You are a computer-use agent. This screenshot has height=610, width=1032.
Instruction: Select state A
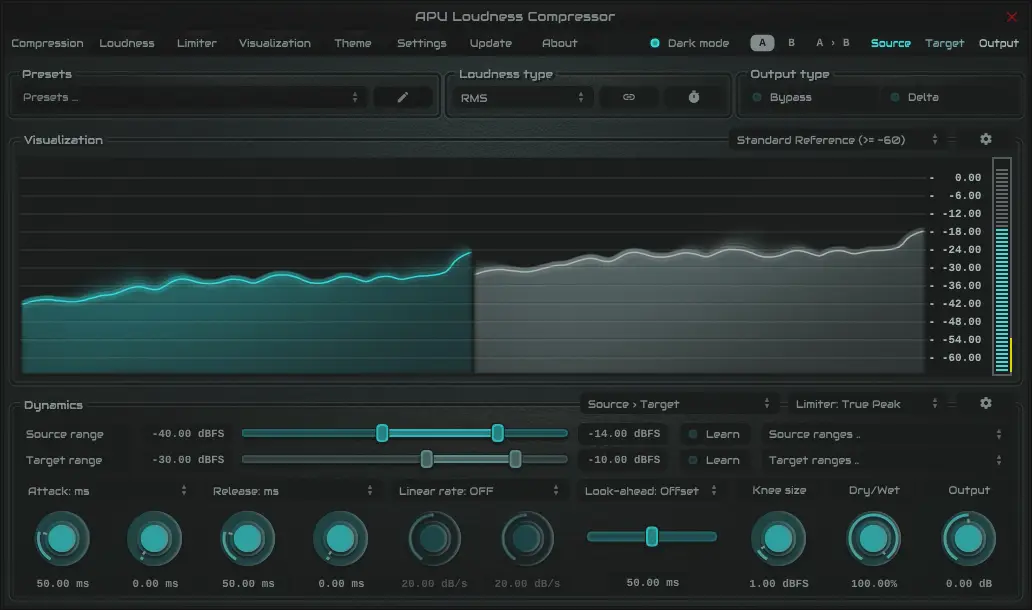[x=762, y=43]
